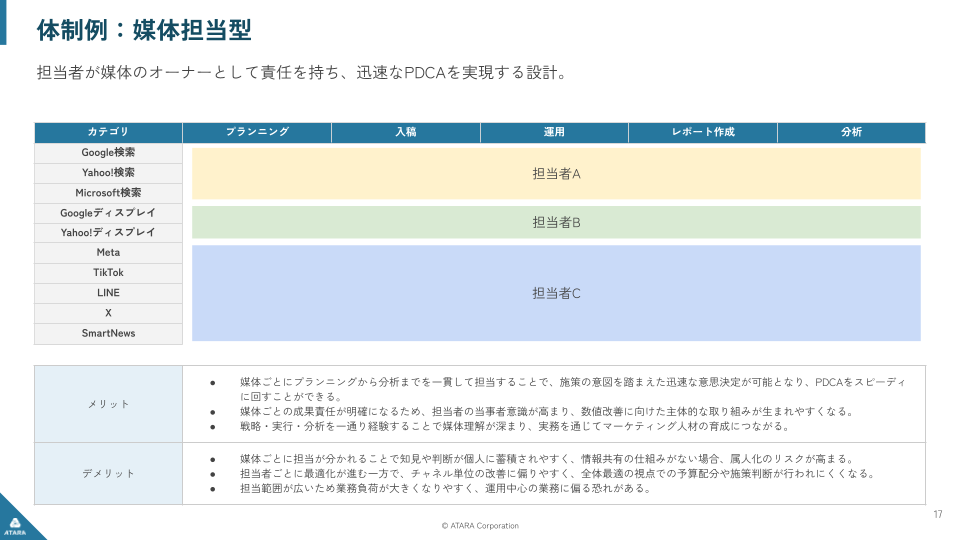Select the プランニング header cell
Viewport: 960px width, 540px height.
point(257,132)
